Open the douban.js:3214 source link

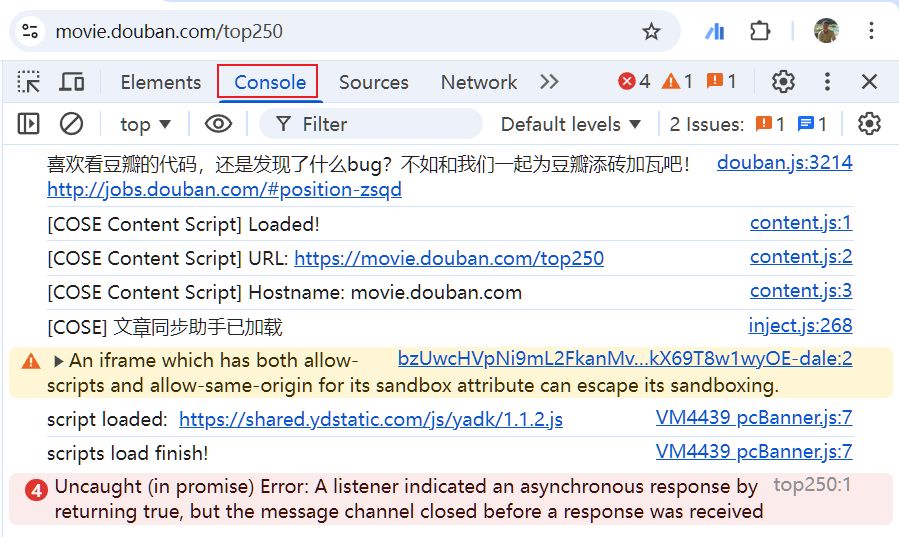coord(784,162)
